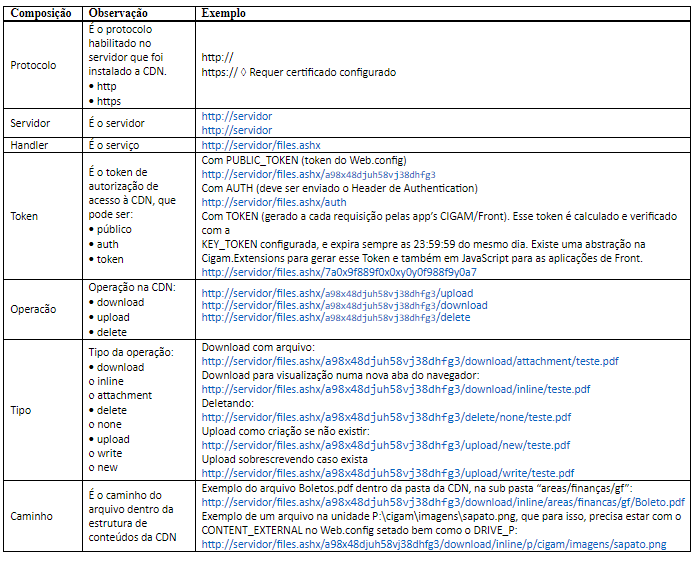Open the http://servidor/files.ashx link in Handler row

coord(261,145)
